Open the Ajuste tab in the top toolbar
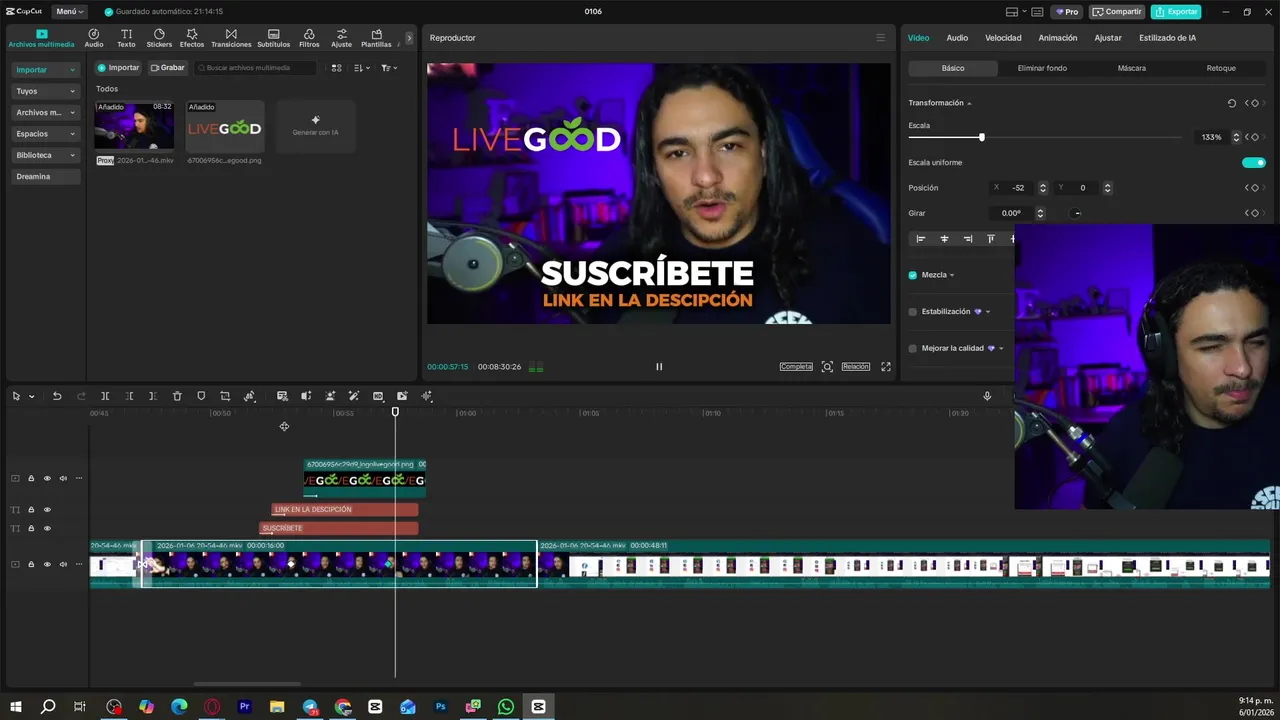The height and width of the screenshot is (720, 1280). pyautogui.click(x=342, y=38)
